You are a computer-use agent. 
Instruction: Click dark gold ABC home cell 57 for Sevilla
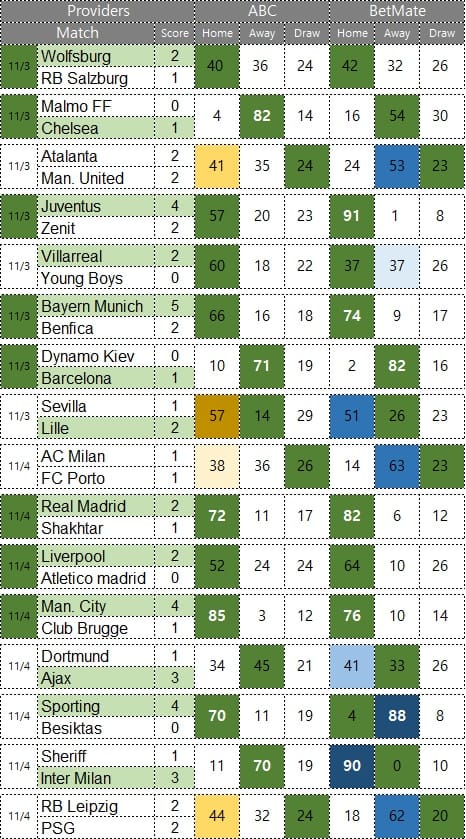[217, 416]
